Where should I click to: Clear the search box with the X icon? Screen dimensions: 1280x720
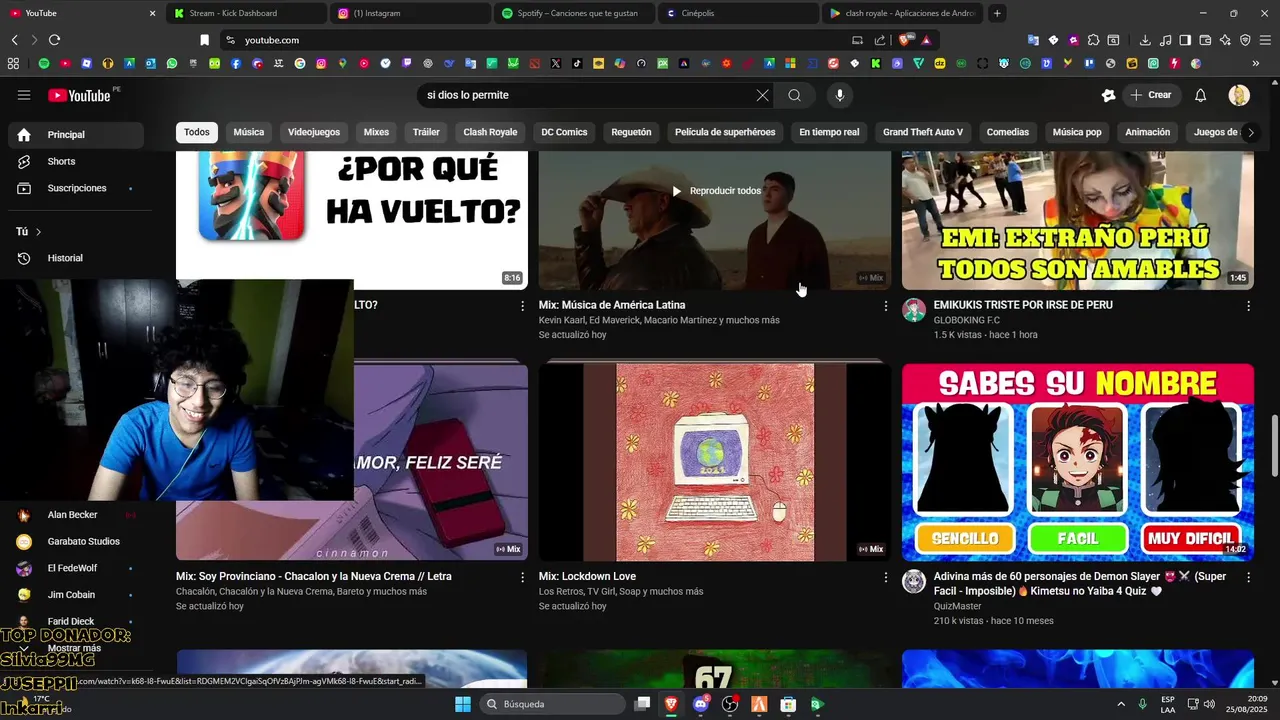tap(763, 95)
